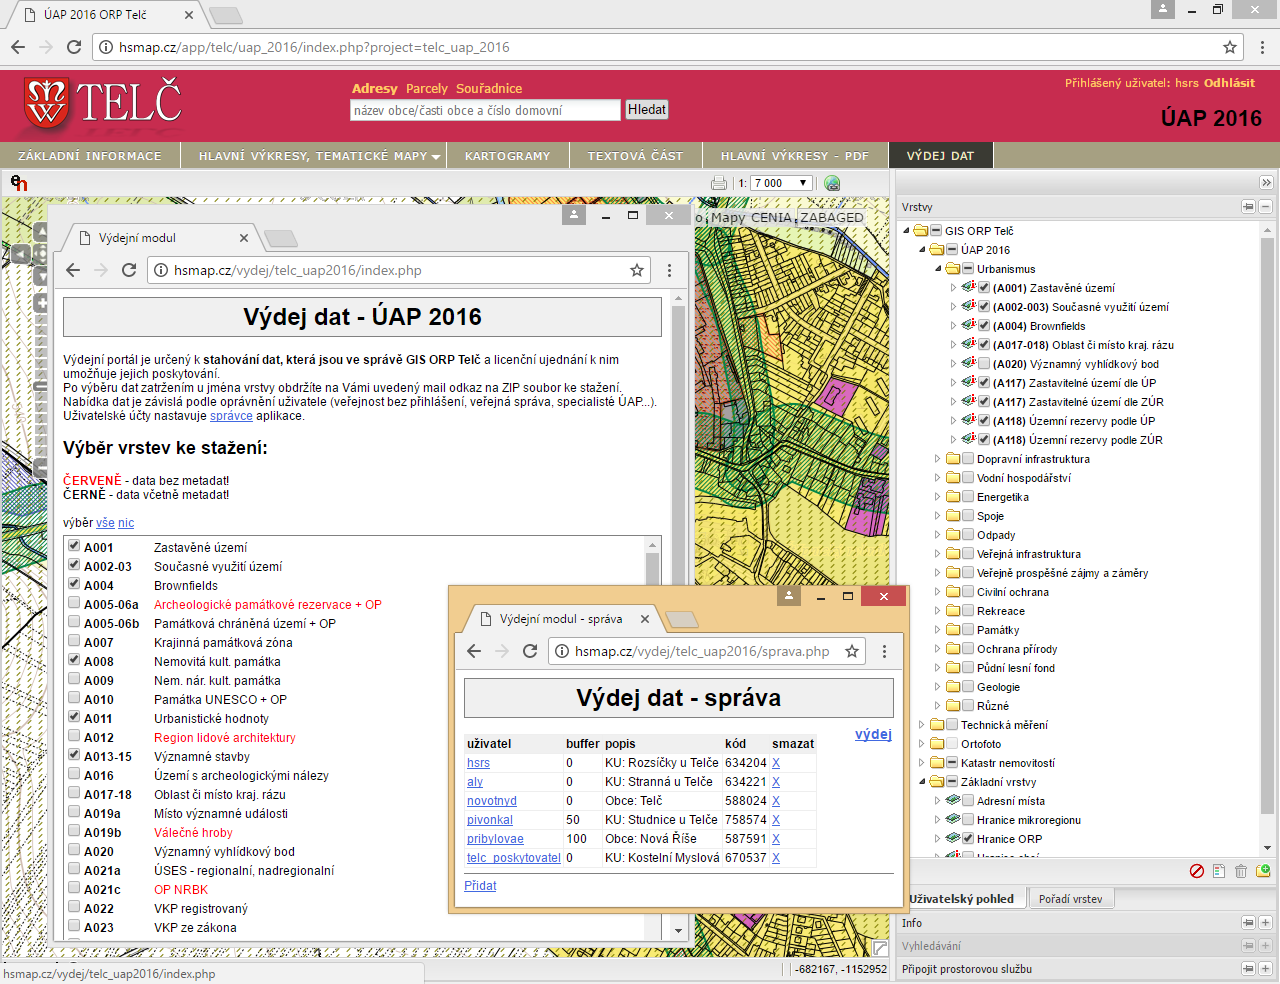Click the správce link in Výdejní modul
This screenshot has width=1280, height=984.
(x=231, y=416)
